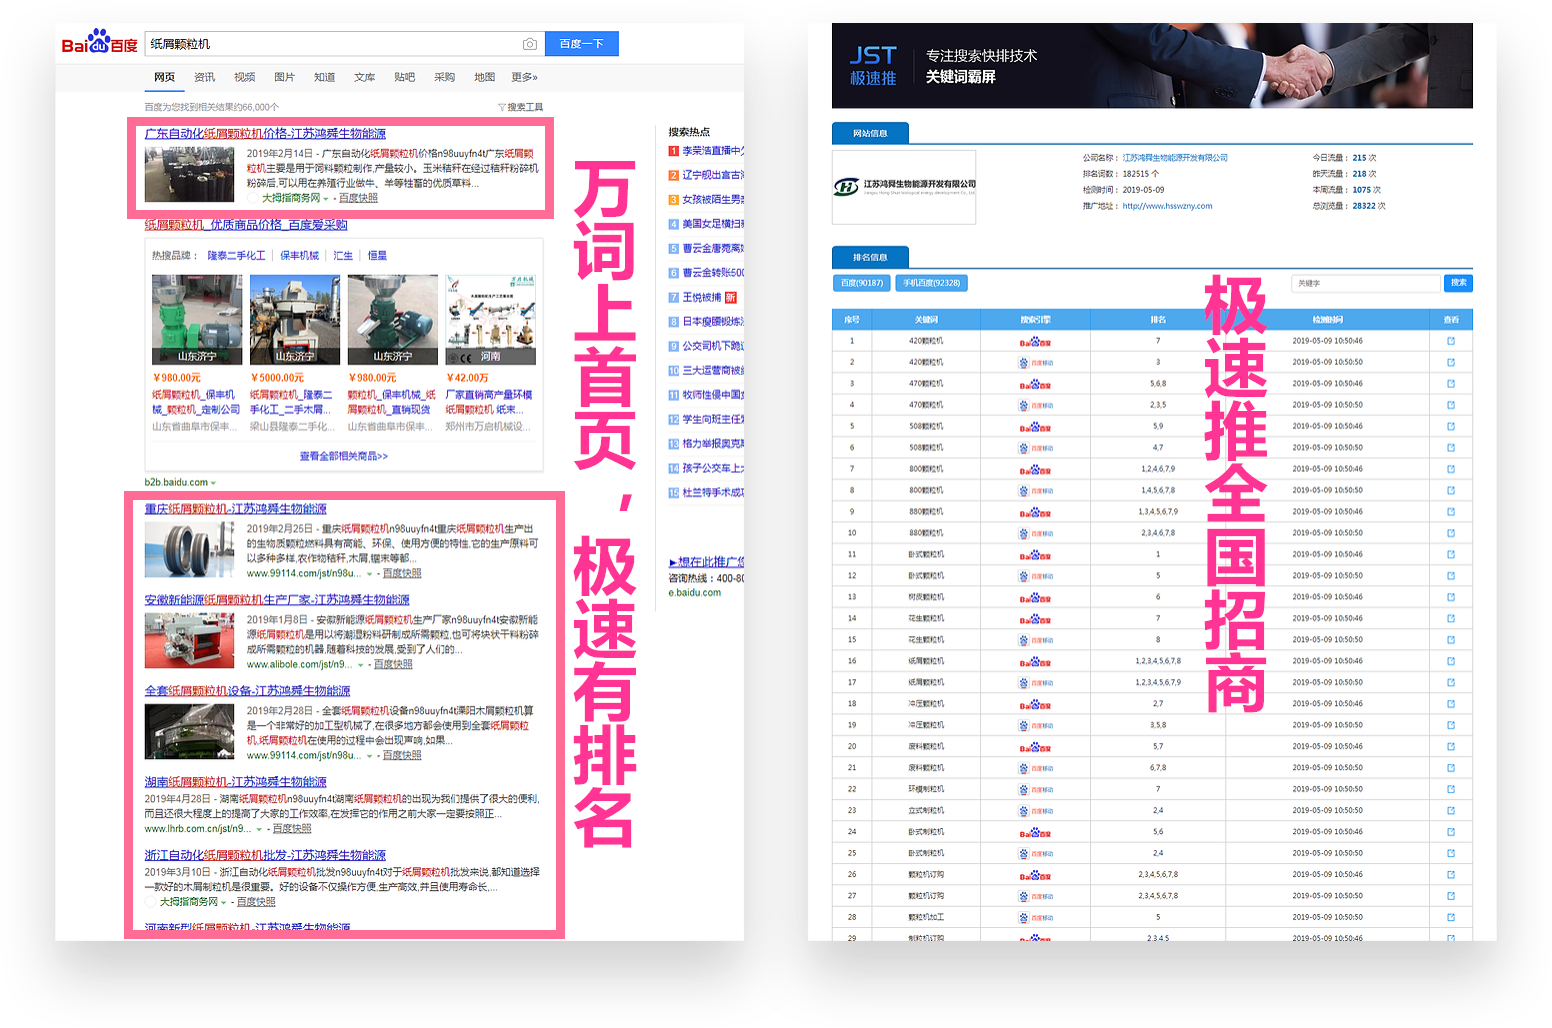Open the http://www.hsswzny.com promotion link
The width and height of the screenshot is (1552, 1028).
1167,206
